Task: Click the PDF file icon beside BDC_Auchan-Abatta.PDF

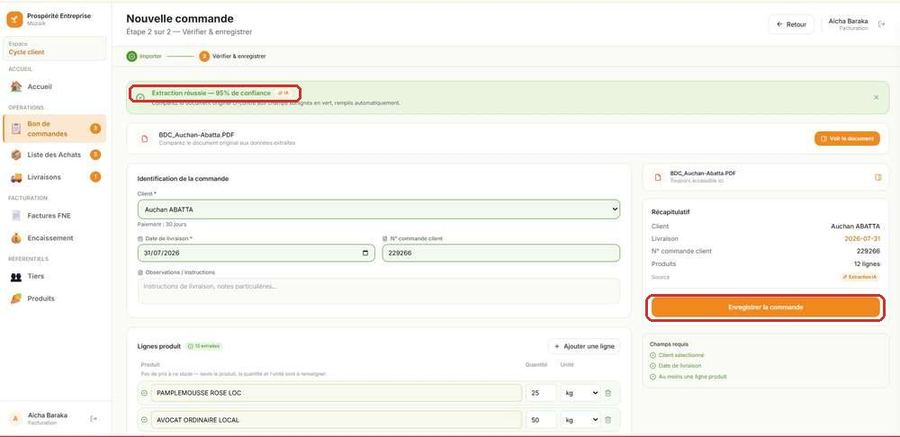Action: coord(145,138)
